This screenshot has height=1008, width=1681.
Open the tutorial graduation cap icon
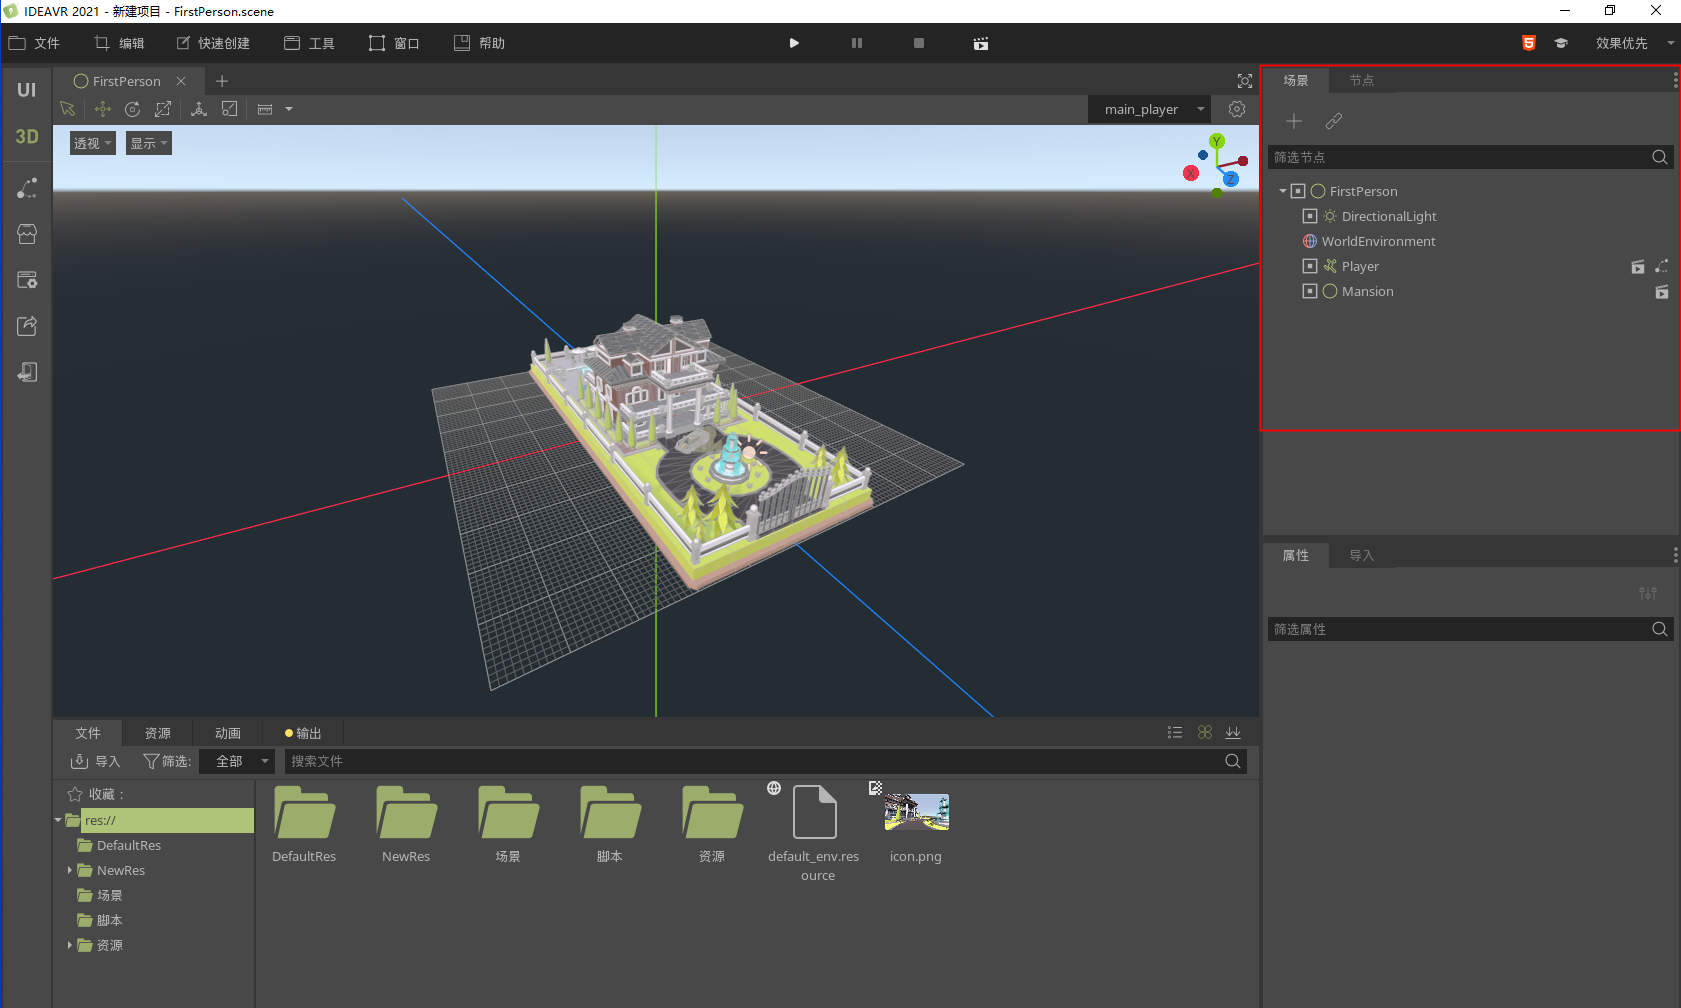pyautogui.click(x=1561, y=43)
